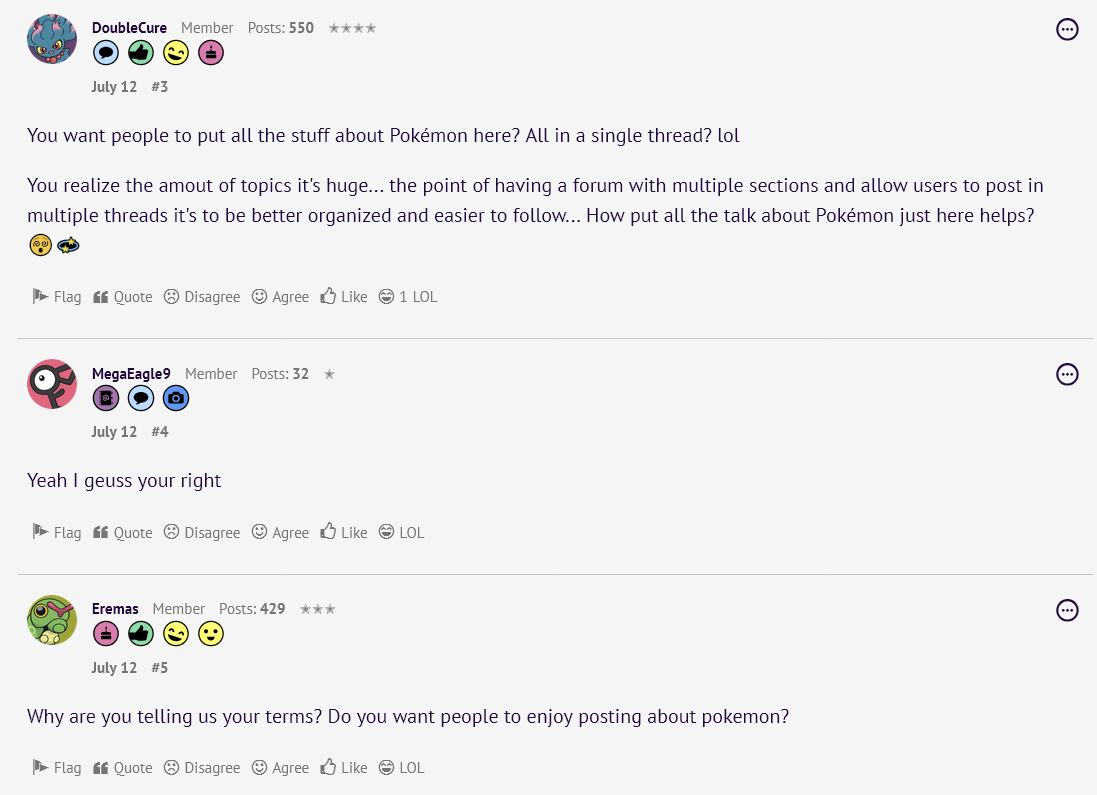Click DoubleCure's thumbs-up badge
This screenshot has height=795, width=1097.
click(141, 53)
